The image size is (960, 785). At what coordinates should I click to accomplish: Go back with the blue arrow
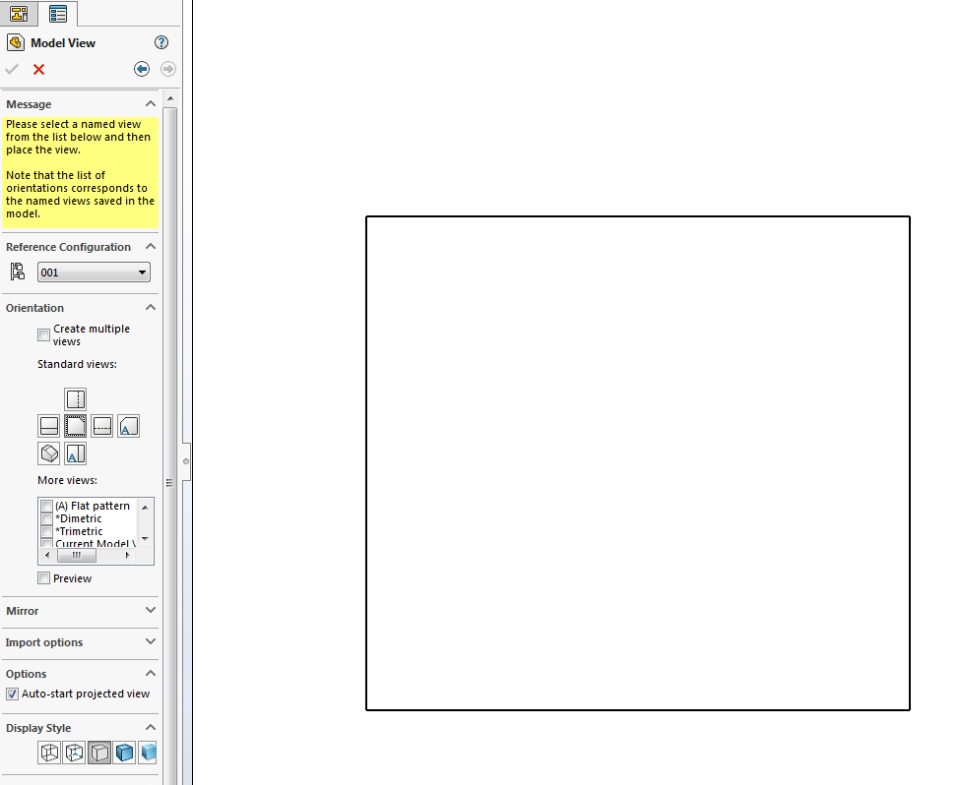pyautogui.click(x=141, y=69)
